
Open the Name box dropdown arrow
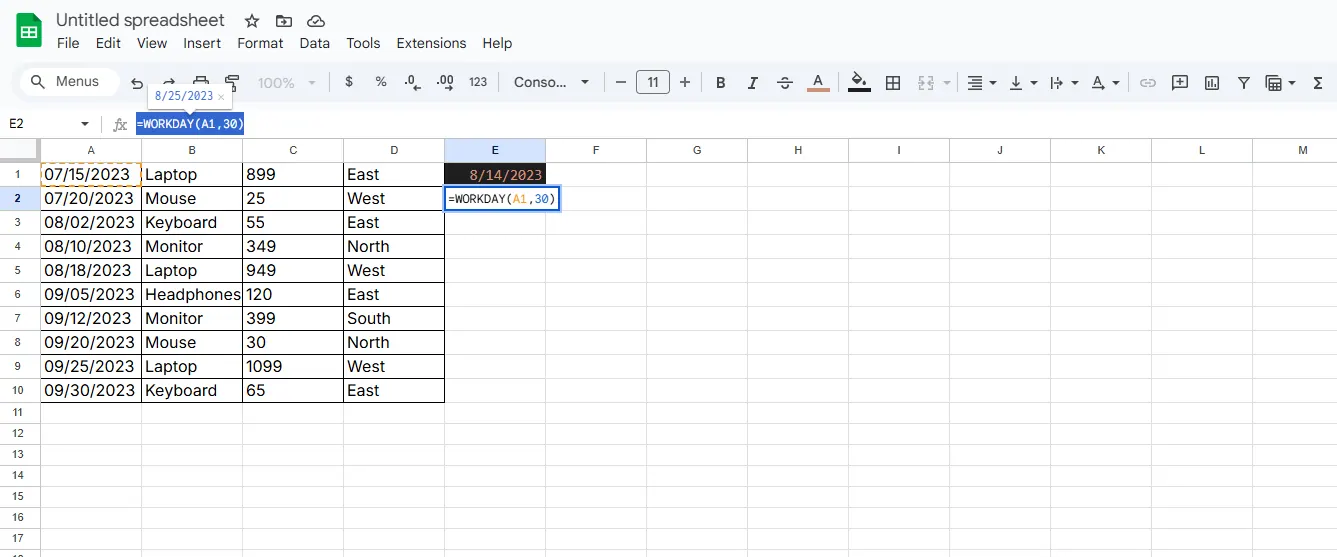[x=84, y=124]
